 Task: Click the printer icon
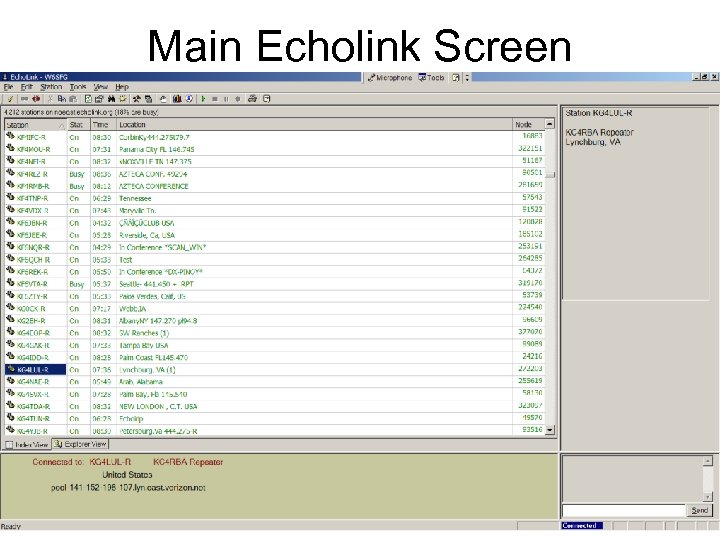pyautogui.click(x=252, y=99)
